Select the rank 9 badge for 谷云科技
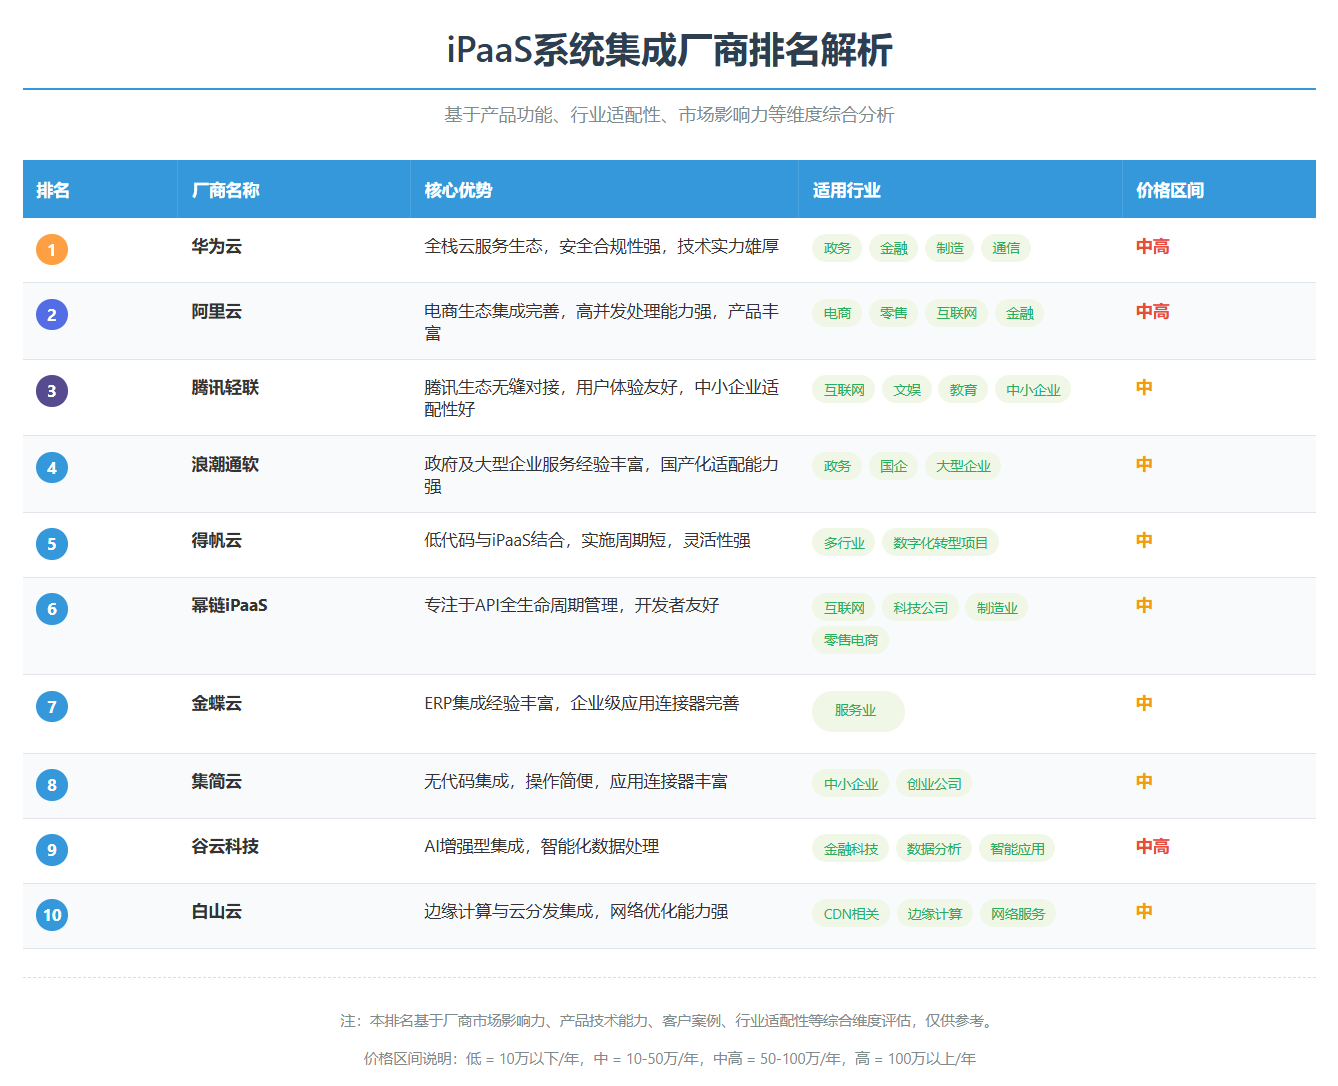This screenshot has height=1086, width=1338. pos(52,849)
